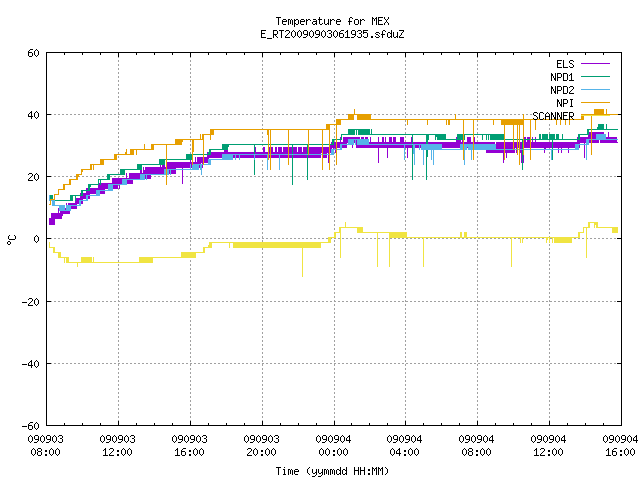Click the x-axis tick label 090904 00:00
This screenshot has height=480, width=640.
333,446
